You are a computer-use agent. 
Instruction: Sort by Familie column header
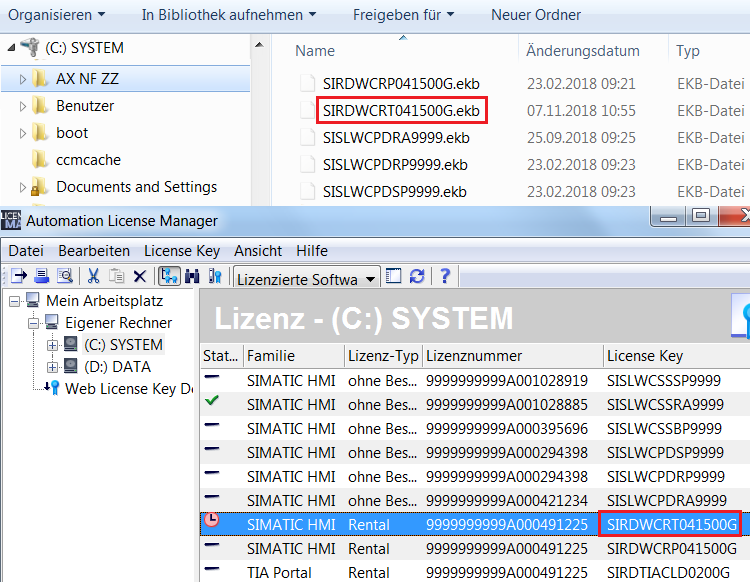click(294, 356)
